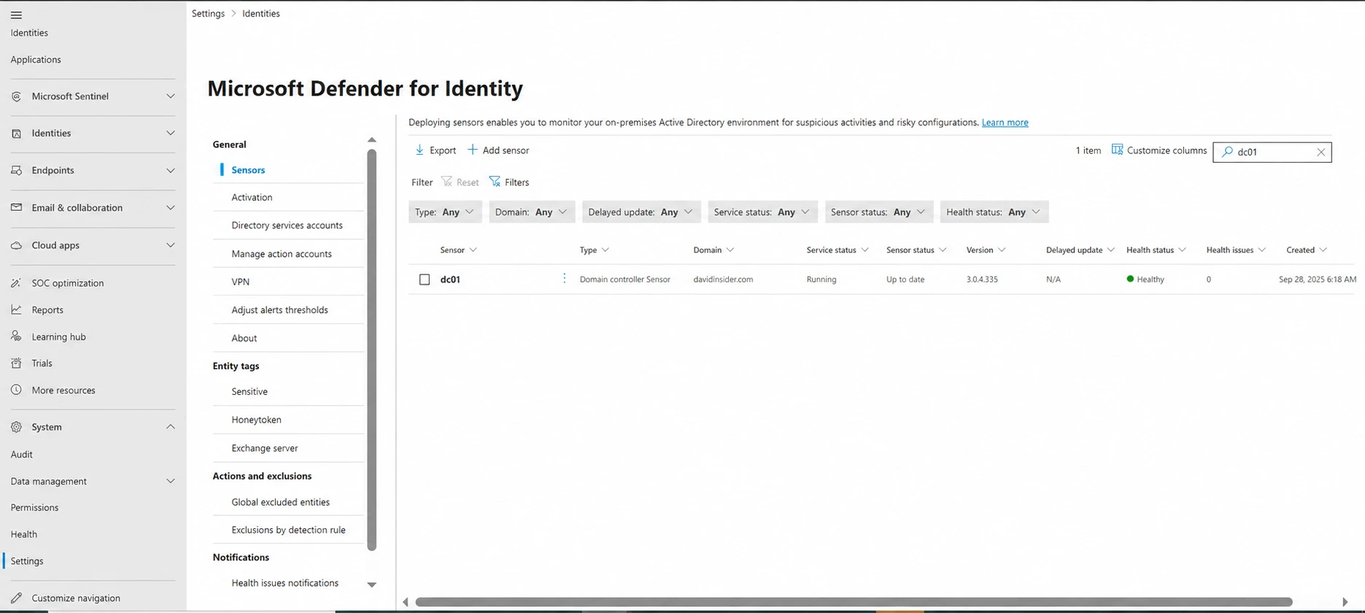Open the Domain: Any filter dropdown
Screen dimensions: 1365x613
532,212
